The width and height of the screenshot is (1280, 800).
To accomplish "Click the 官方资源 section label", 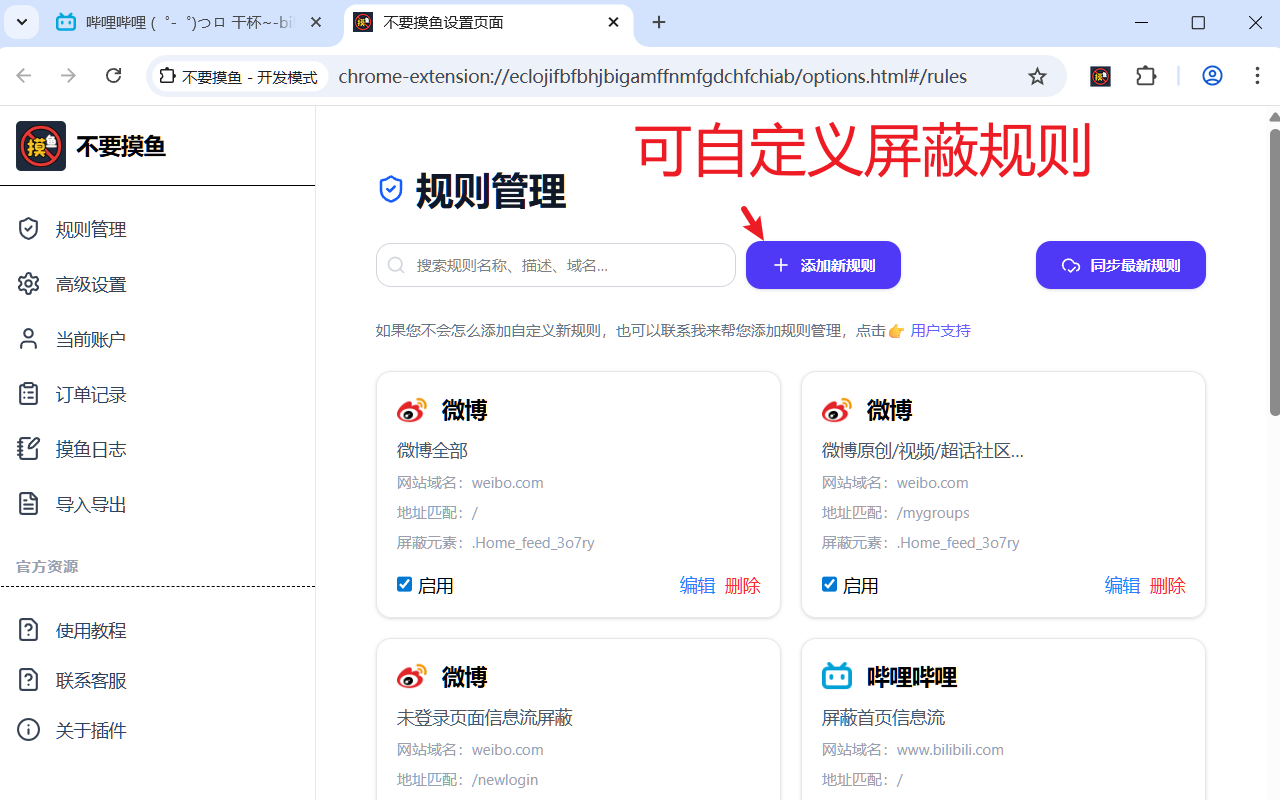I will click(x=47, y=566).
